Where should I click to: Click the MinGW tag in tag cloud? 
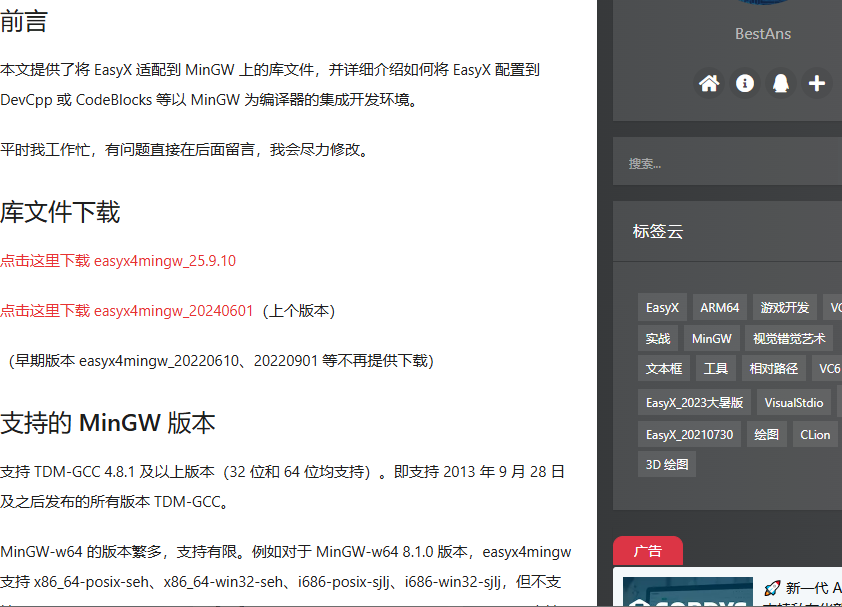pos(712,338)
